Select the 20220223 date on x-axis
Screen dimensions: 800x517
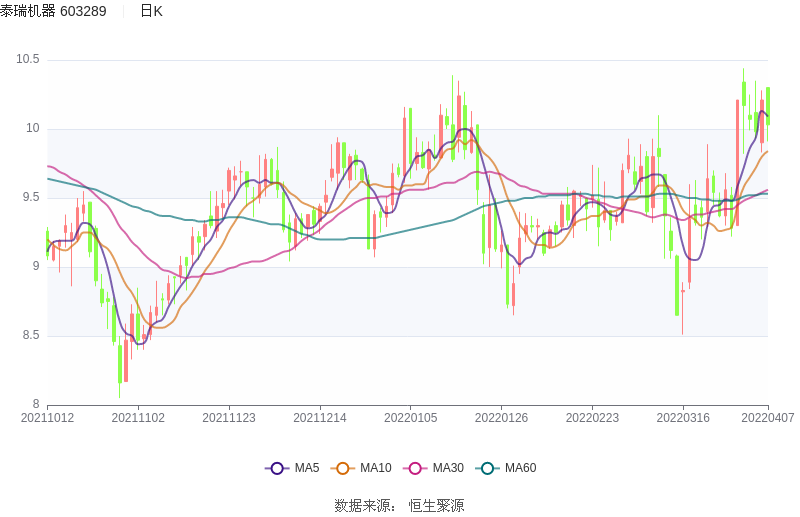[593, 417]
